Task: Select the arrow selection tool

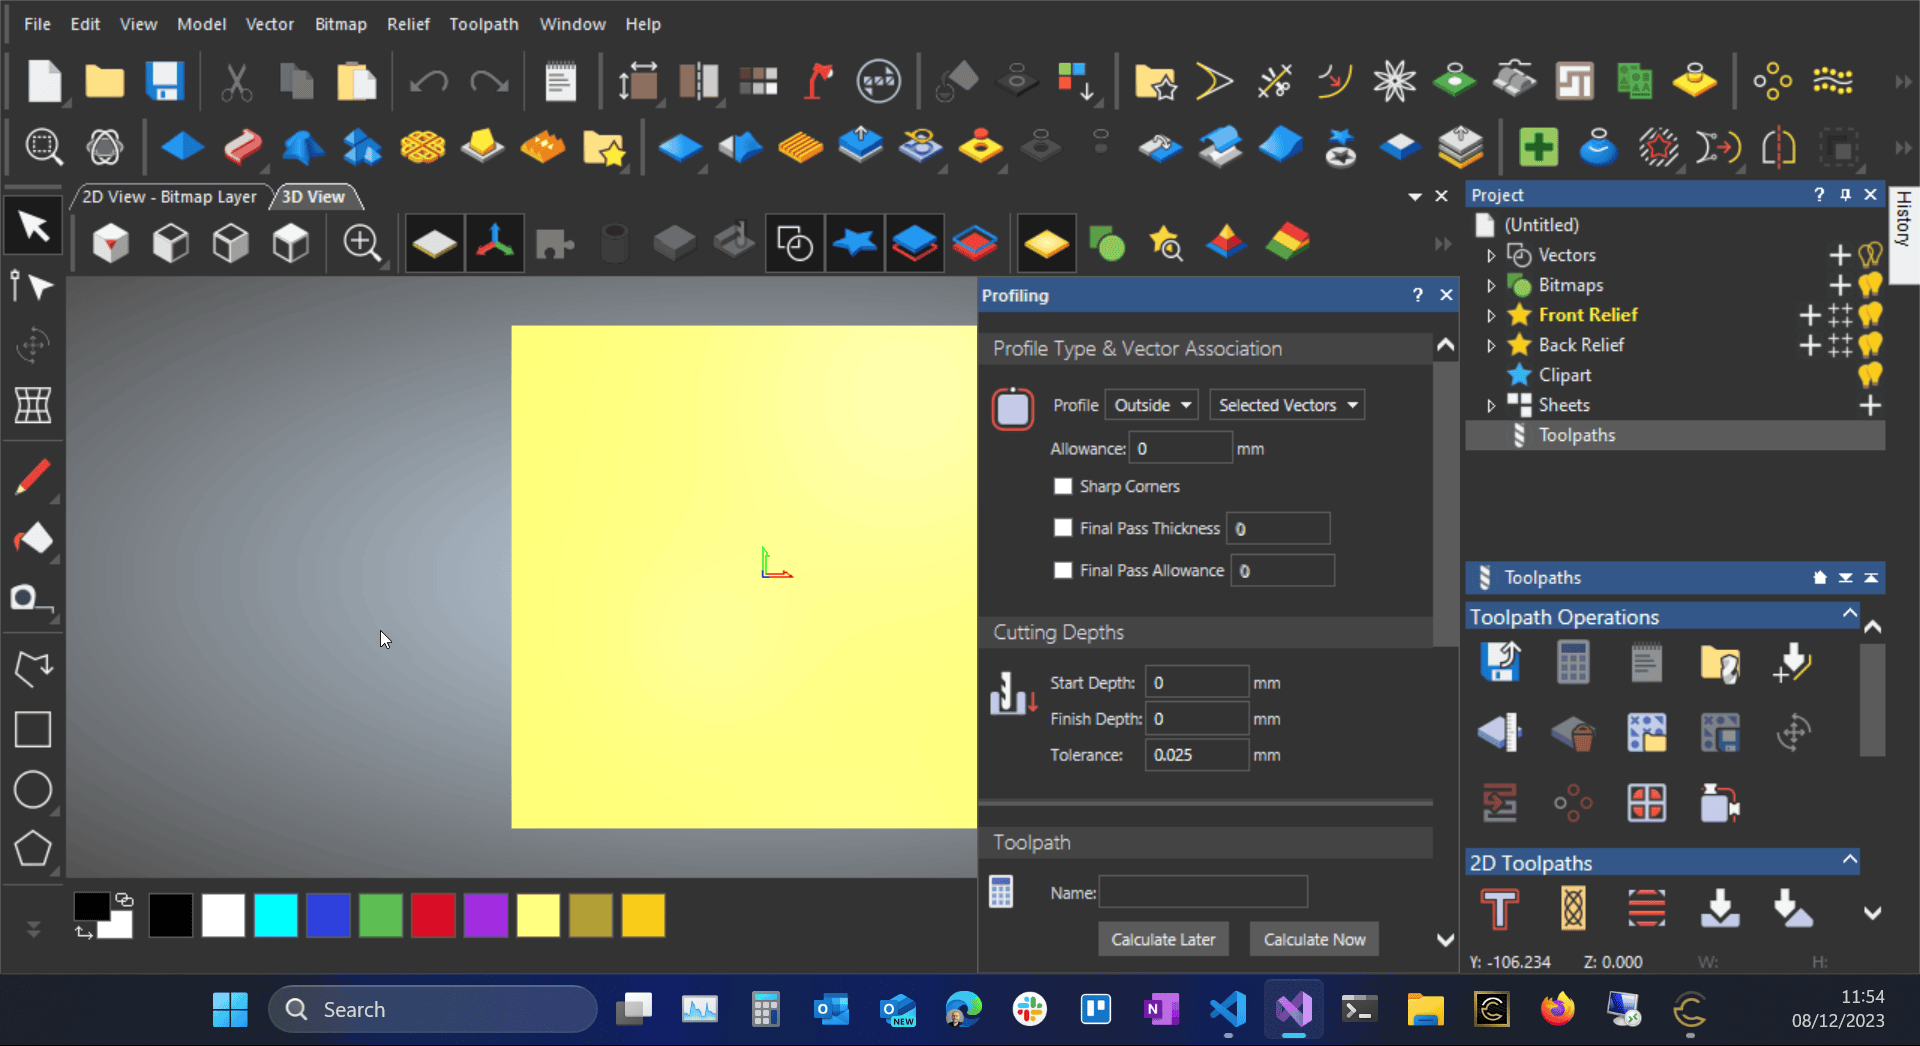Action: pos(33,227)
